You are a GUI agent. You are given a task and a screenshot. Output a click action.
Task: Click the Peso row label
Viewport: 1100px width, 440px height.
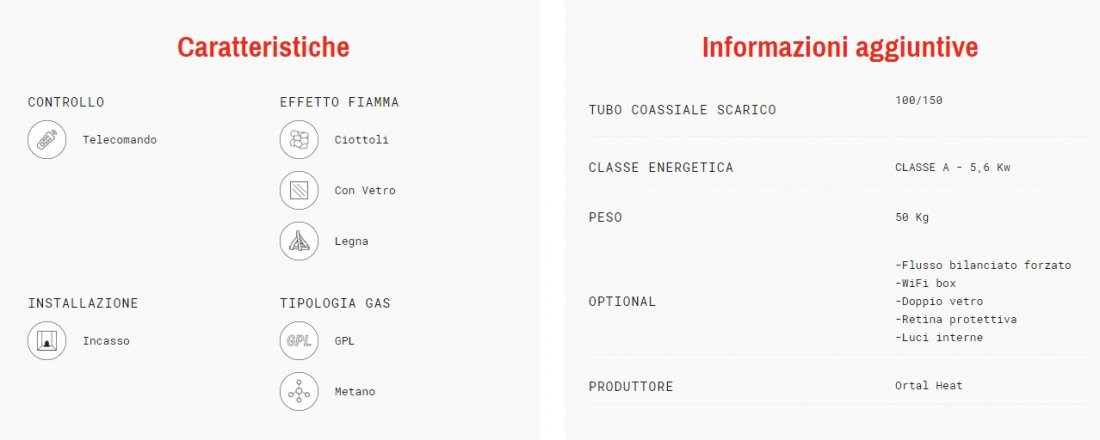[606, 217]
